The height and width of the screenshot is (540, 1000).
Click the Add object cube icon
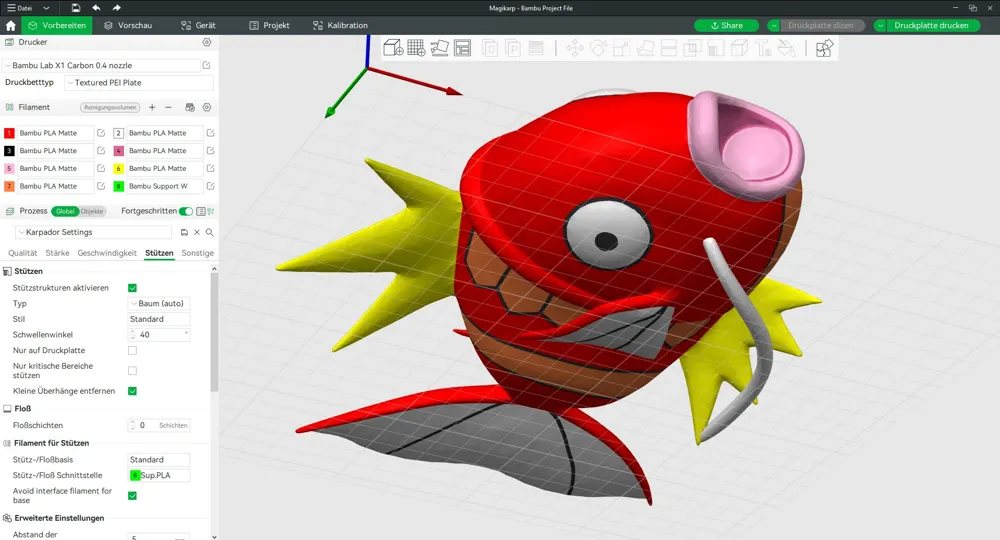[393, 48]
